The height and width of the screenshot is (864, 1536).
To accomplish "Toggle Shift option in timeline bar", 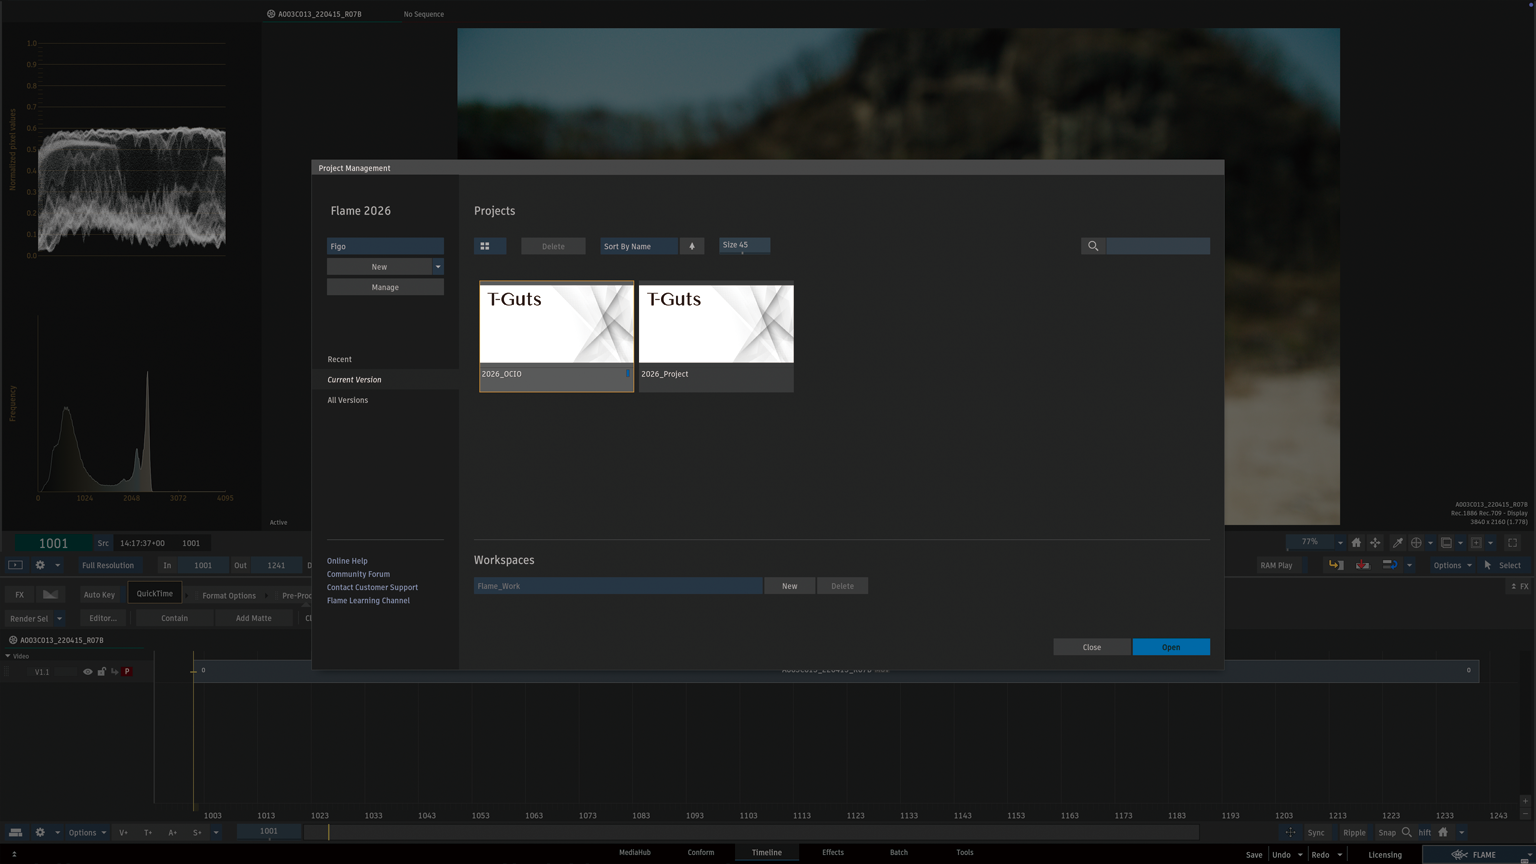I will coord(1424,832).
